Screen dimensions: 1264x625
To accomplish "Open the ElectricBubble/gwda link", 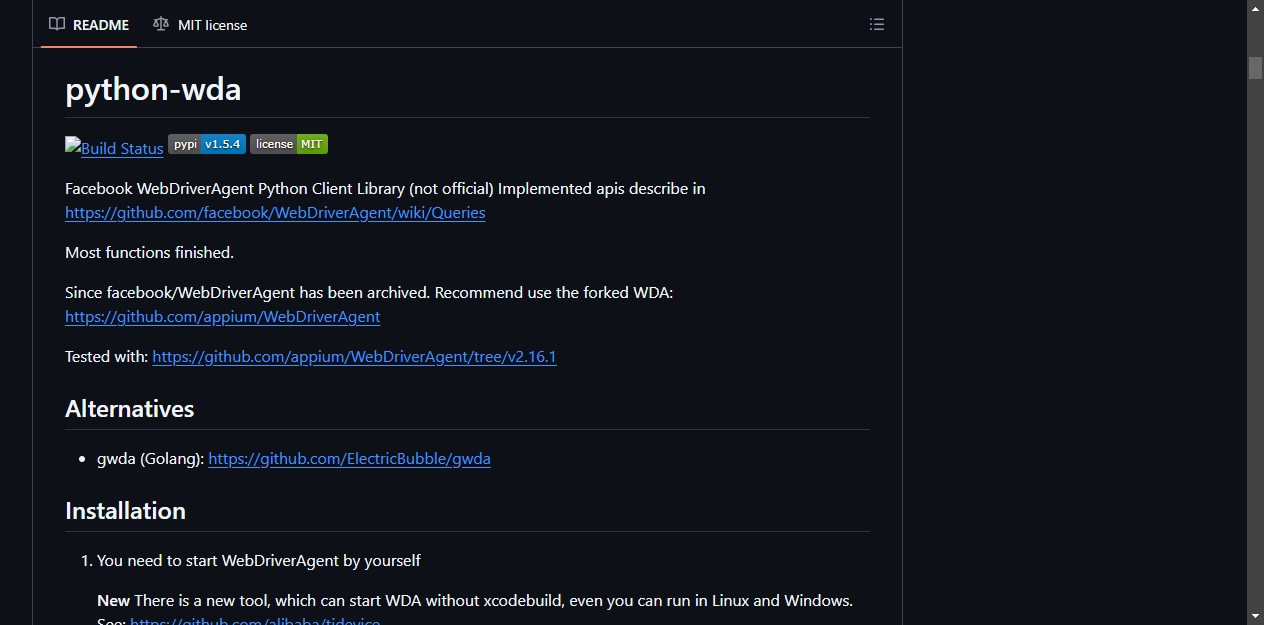I will pyautogui.click(x=349, y=458).
